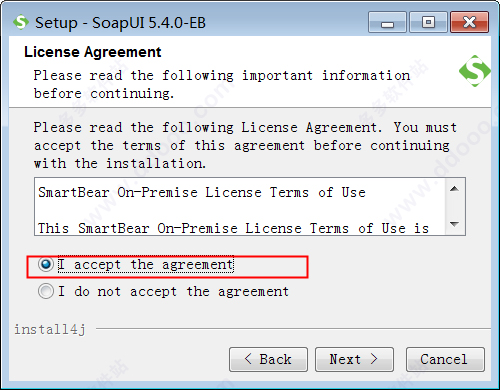Click inside the license terms text box
This screenshot has width=500, height=390.
coord(241,207)
